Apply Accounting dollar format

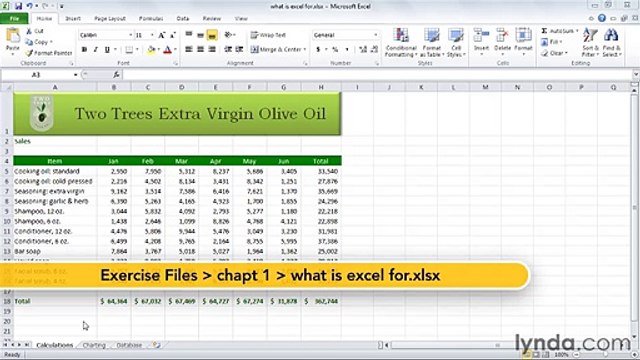pos(318,49)
